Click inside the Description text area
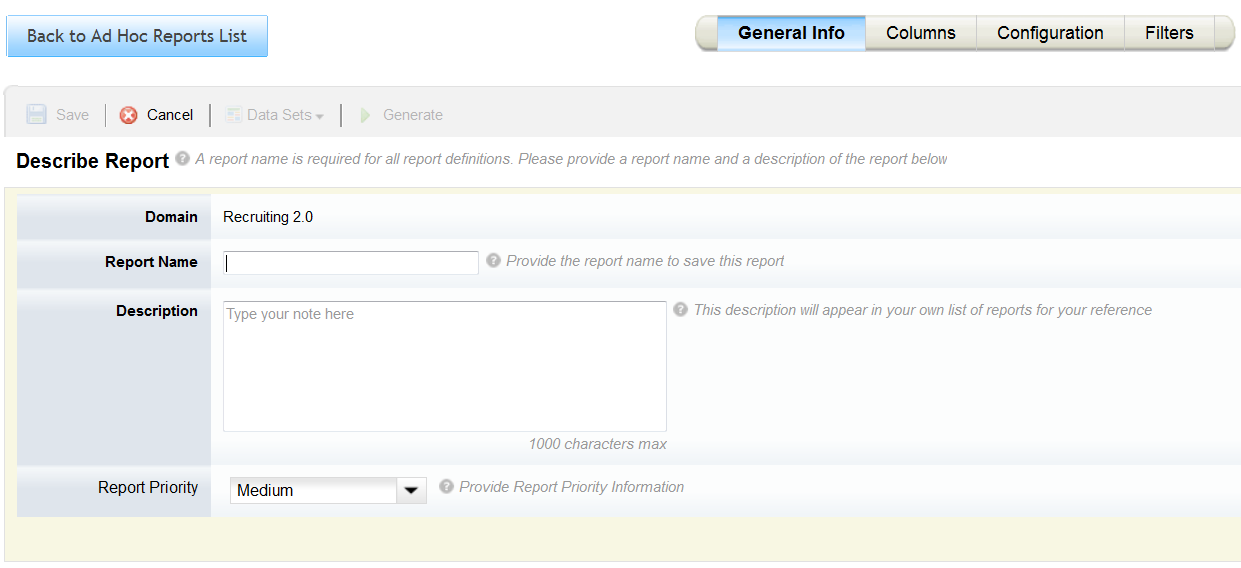The width and height of the screenshot is (1241, 568). tap(445, 366)
